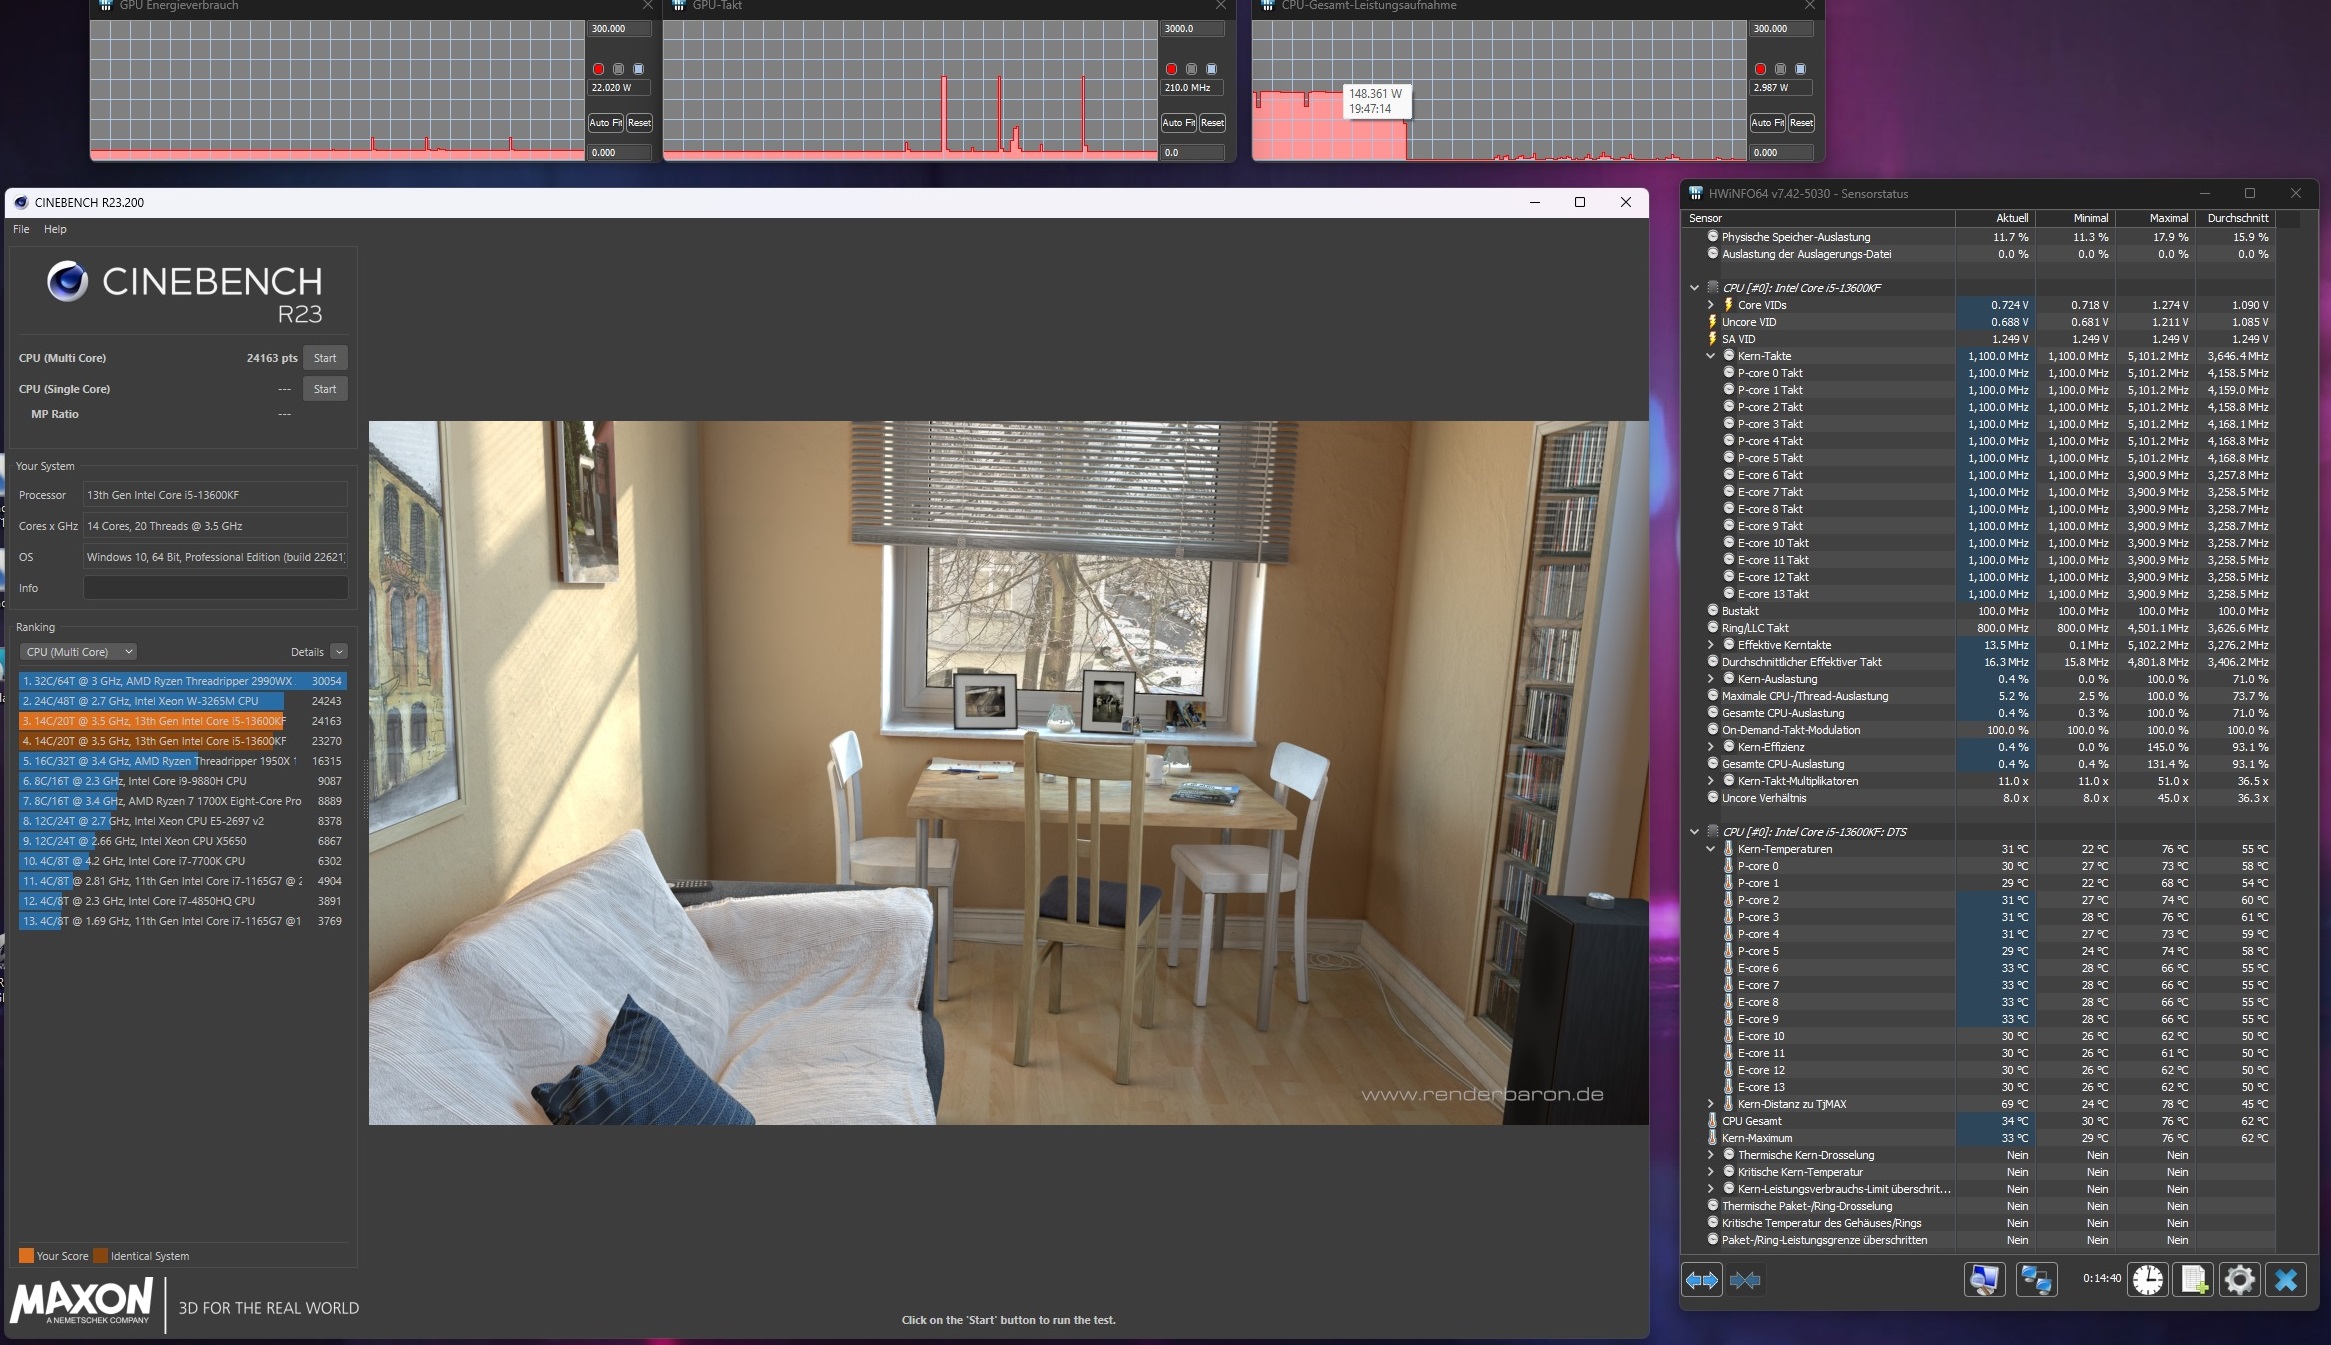Open remote monitoring via the networked computers icon

tap(2037, 1280)
